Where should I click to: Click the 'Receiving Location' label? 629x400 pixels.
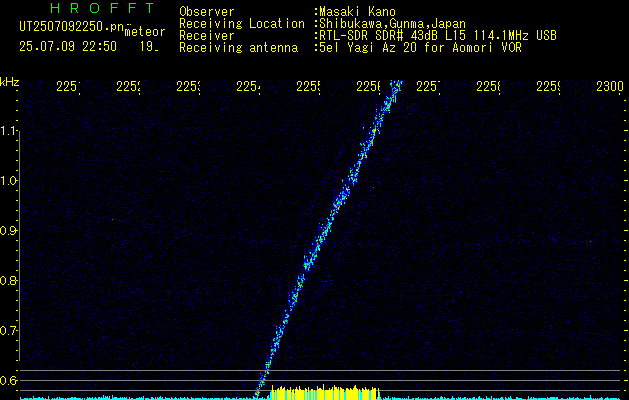click(x=242, y=24)
